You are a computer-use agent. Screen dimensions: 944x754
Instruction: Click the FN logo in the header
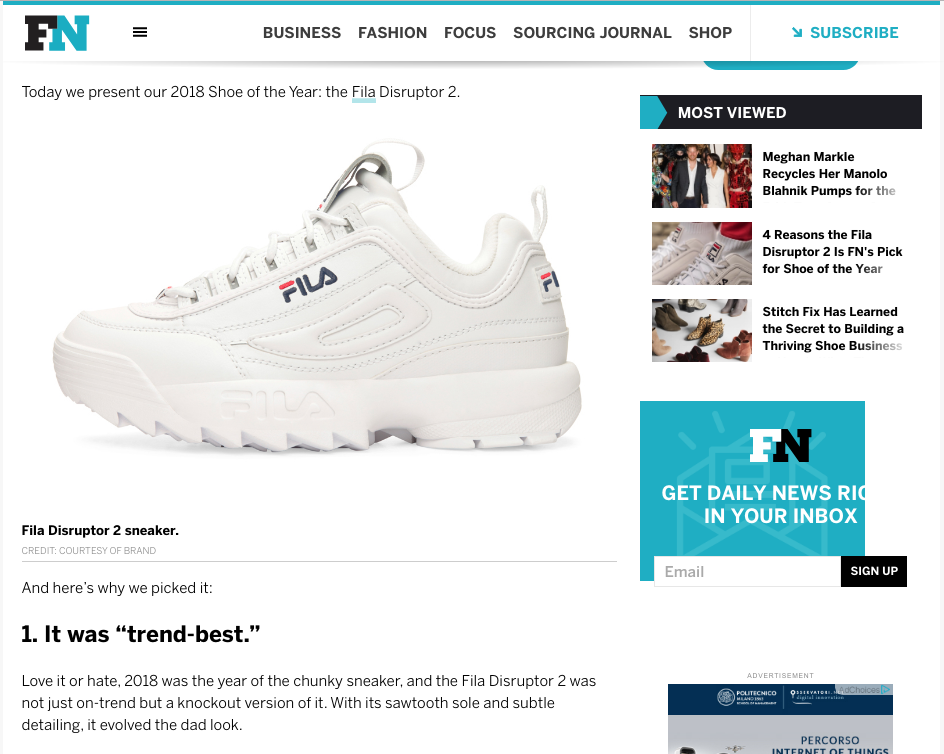57,33
